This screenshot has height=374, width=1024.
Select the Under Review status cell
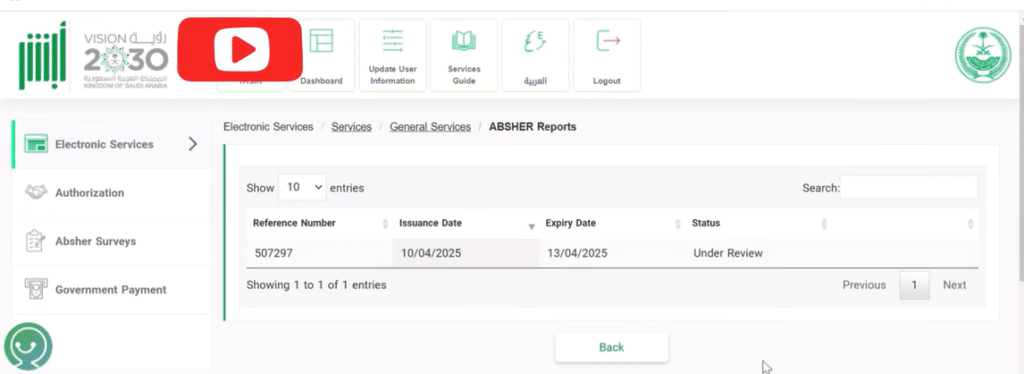pyautogui.click(x=758, y=253)
